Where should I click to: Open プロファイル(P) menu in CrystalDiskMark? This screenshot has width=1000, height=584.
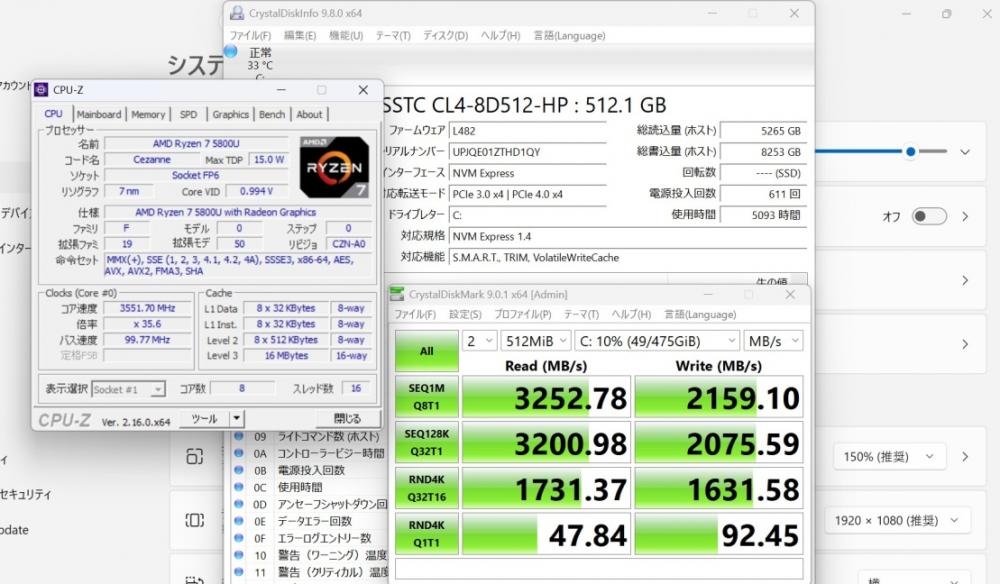coord(522,314)
